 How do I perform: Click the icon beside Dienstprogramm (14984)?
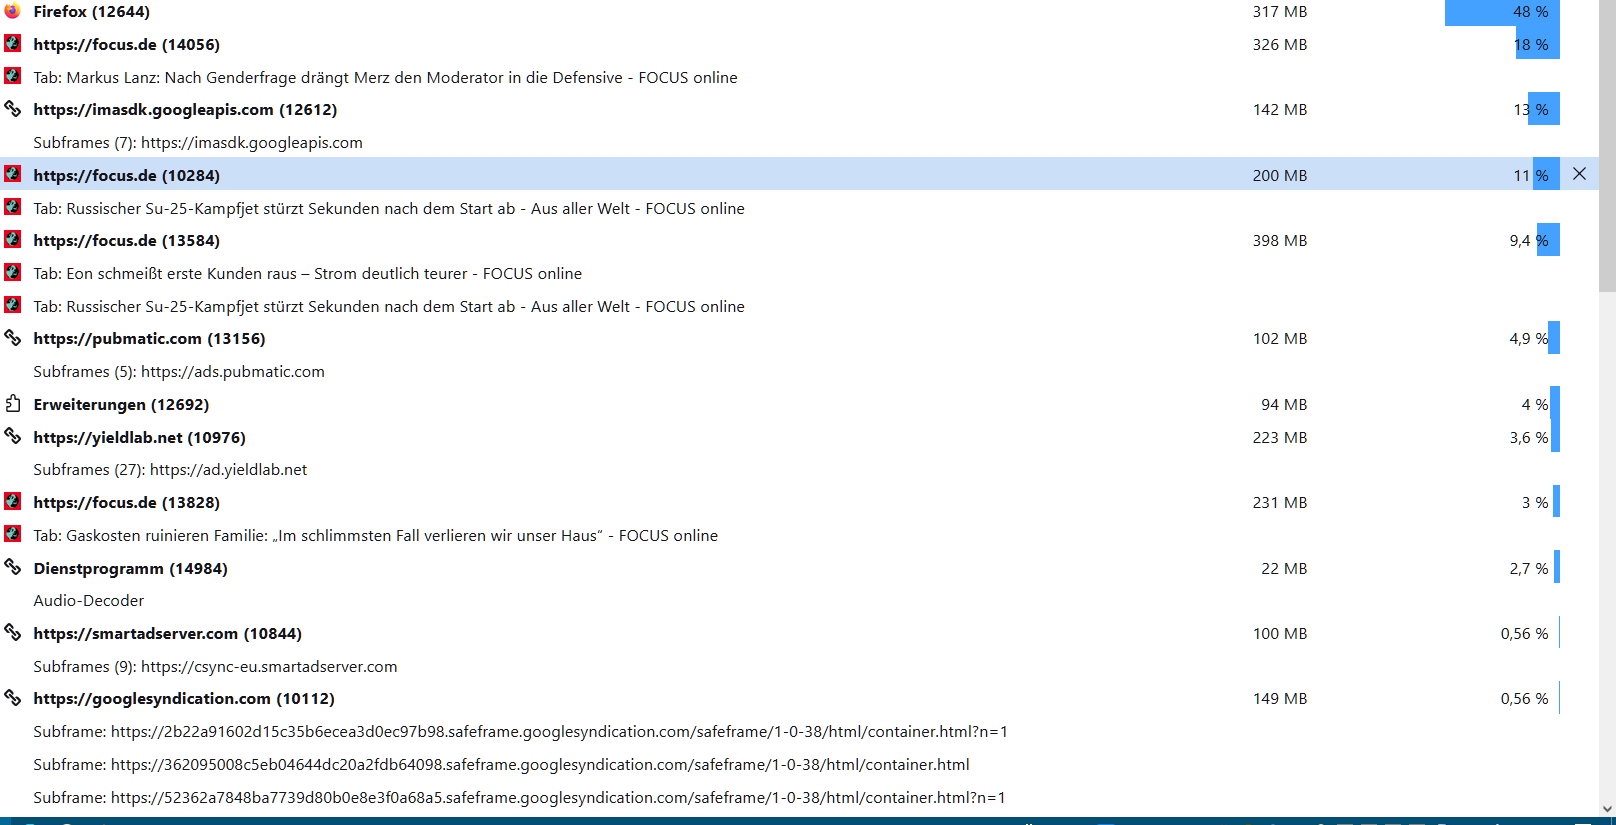coord(12,567)
